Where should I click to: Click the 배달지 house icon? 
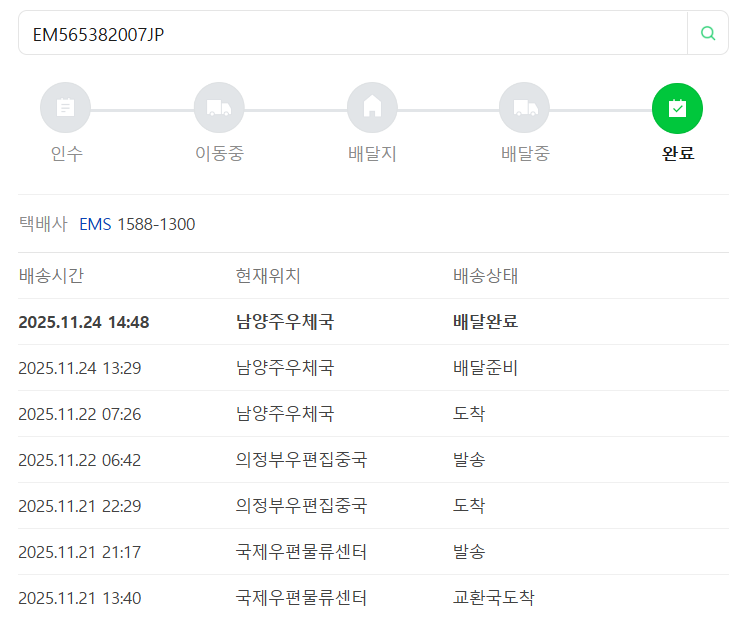point(372,108)
